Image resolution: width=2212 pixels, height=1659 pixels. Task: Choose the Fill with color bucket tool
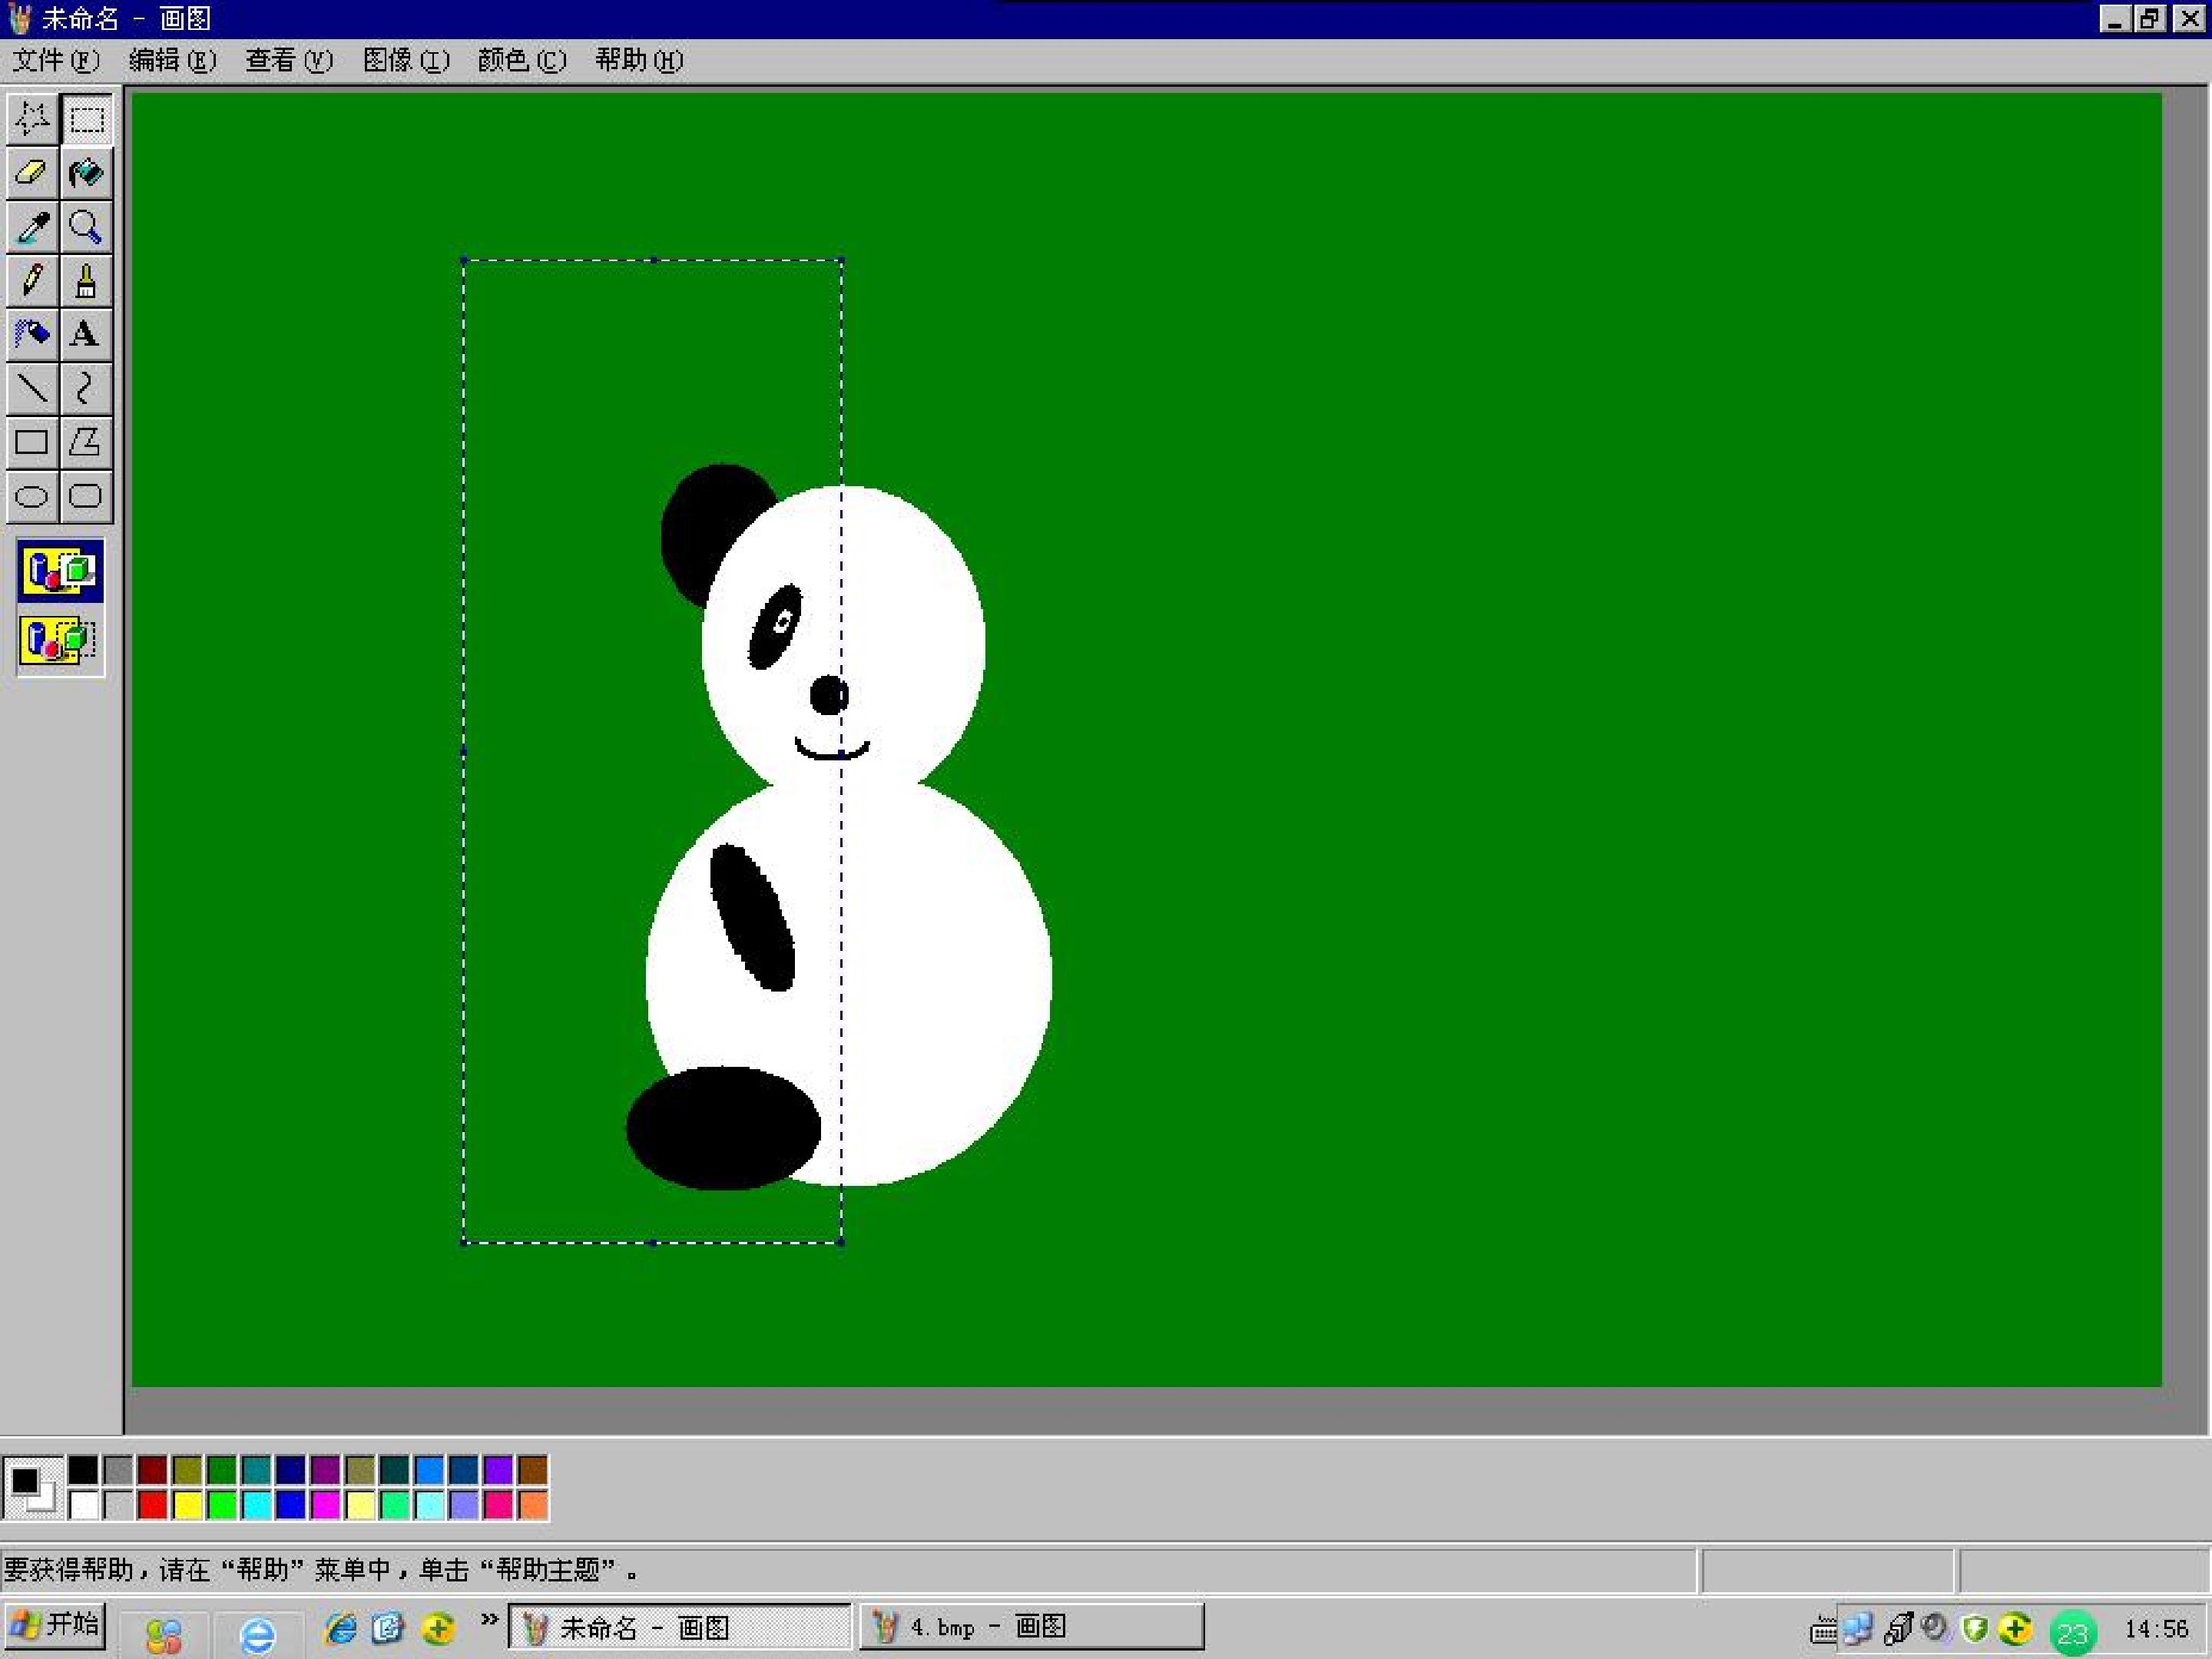click(86, 173)
